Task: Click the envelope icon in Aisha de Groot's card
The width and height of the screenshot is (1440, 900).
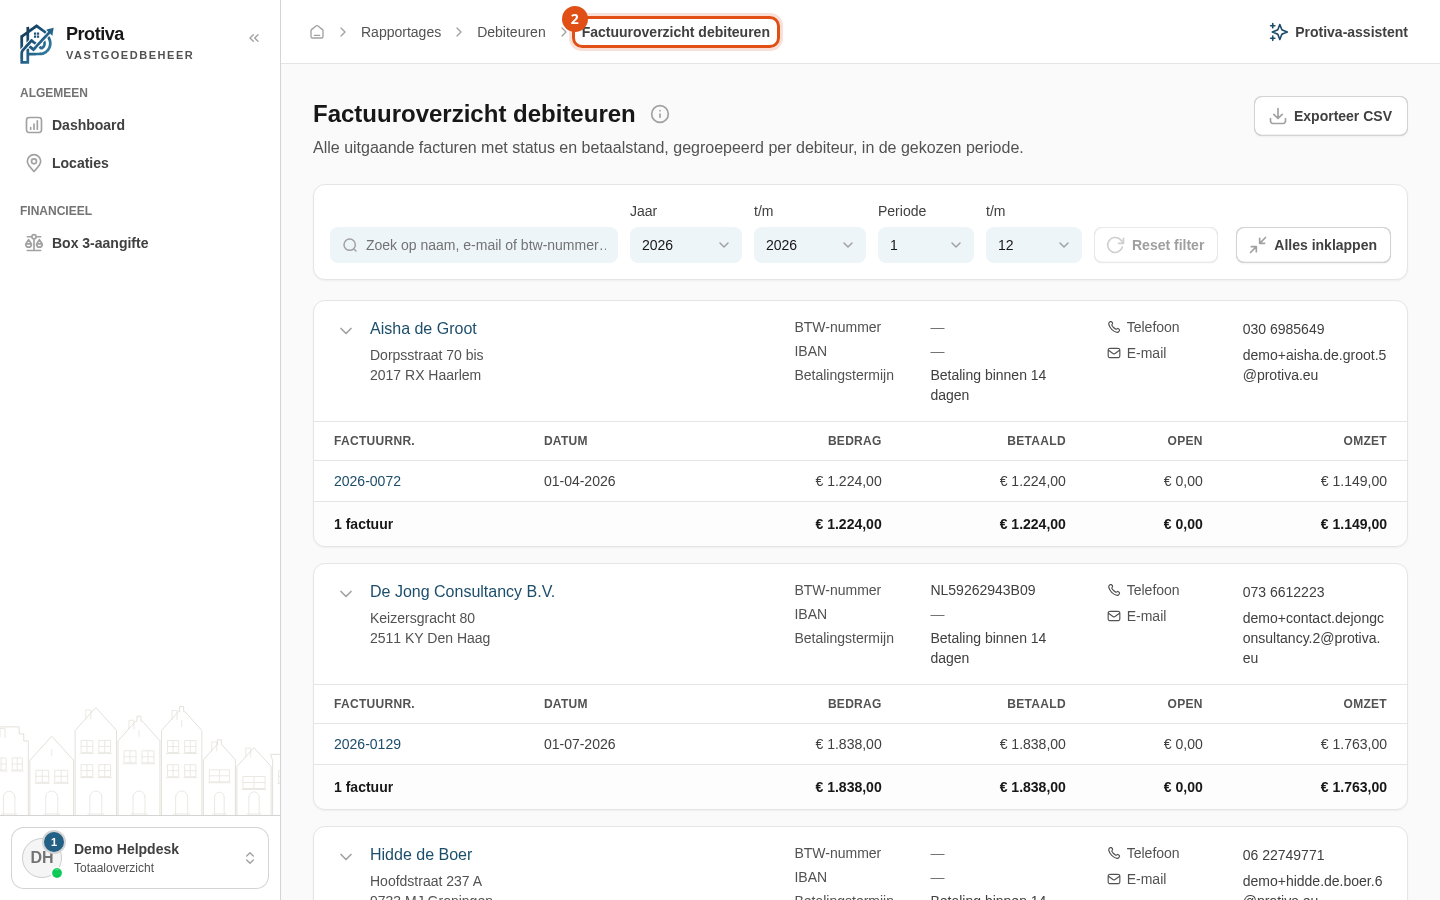Action: (x=1114, y=353)
